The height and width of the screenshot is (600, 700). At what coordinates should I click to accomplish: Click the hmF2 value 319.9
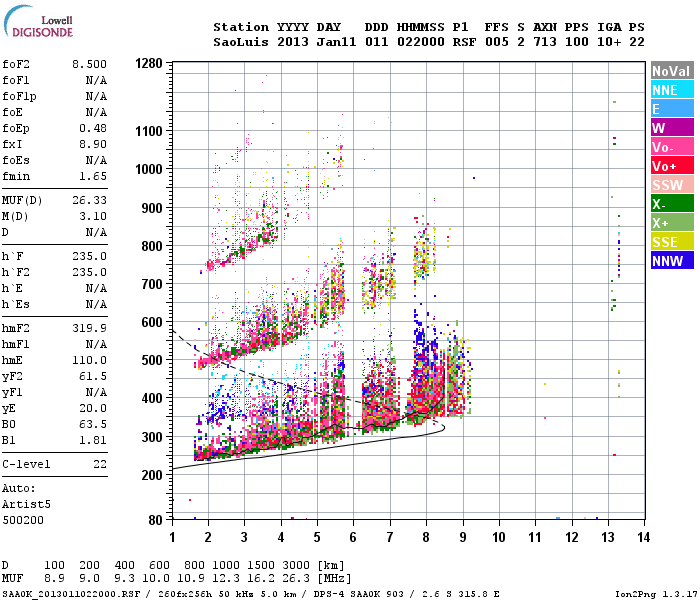click(89, 328)
